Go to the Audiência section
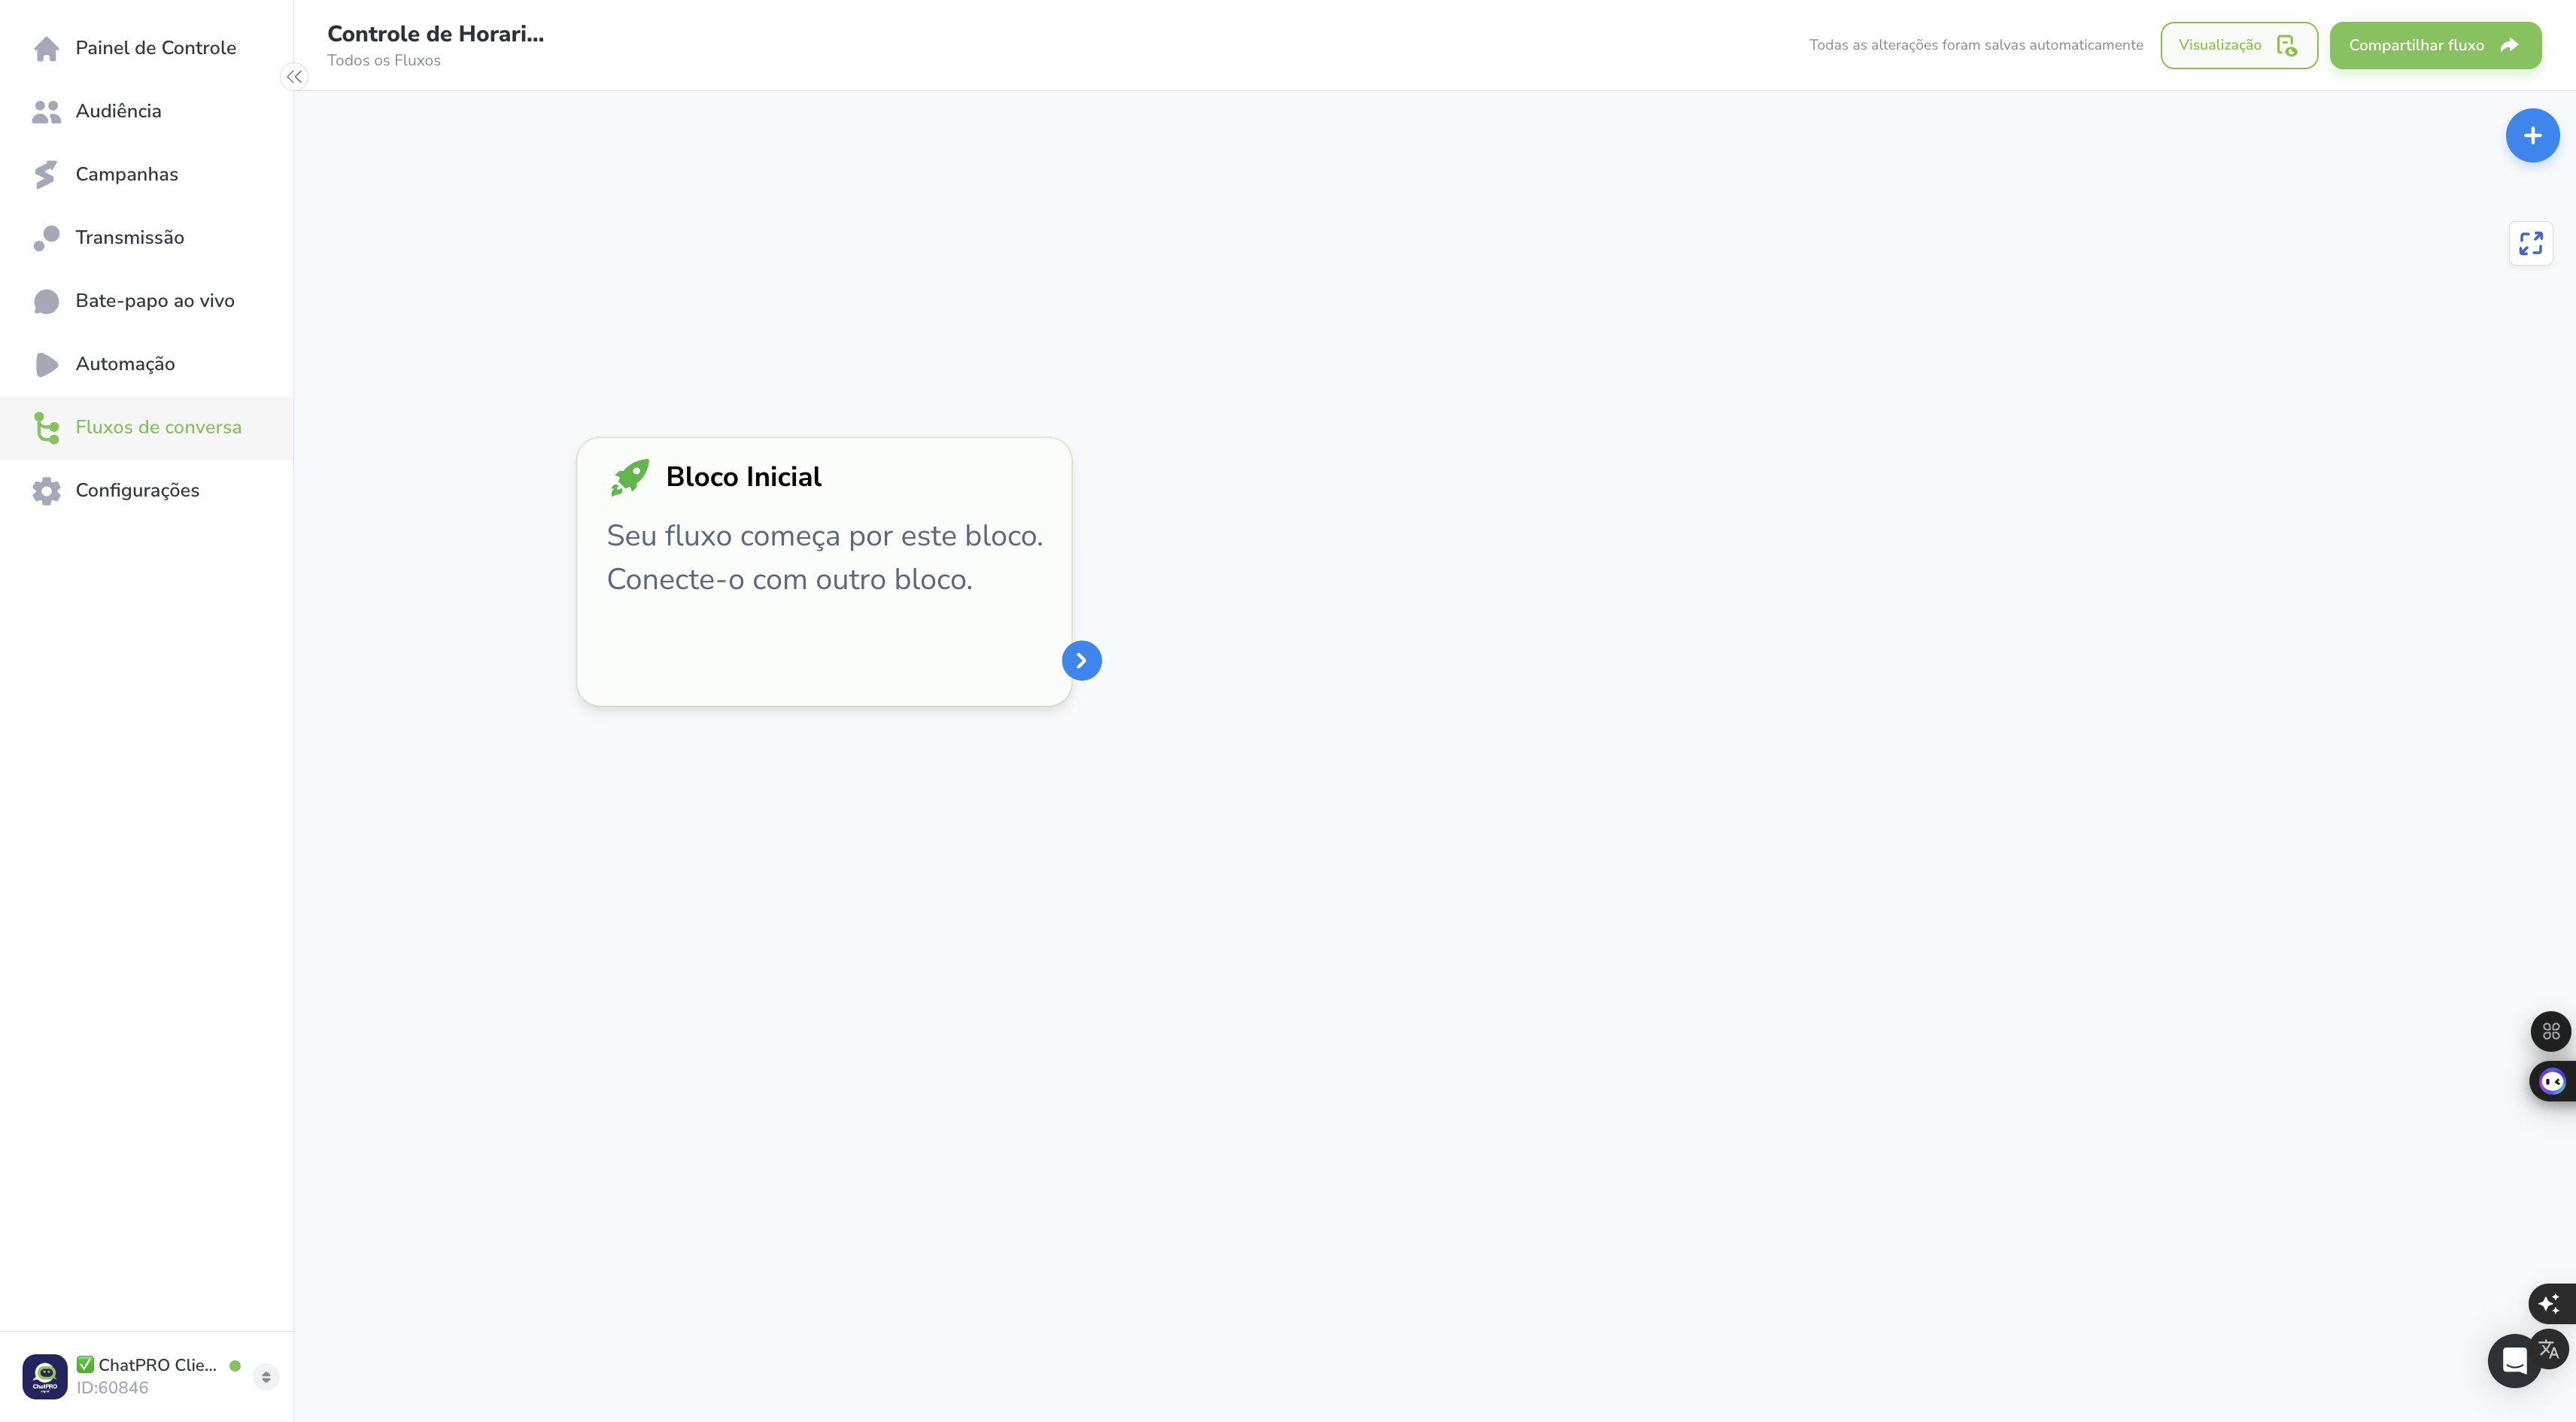The width and height of the screenshot is (2576, 1422). click(146, 111)
